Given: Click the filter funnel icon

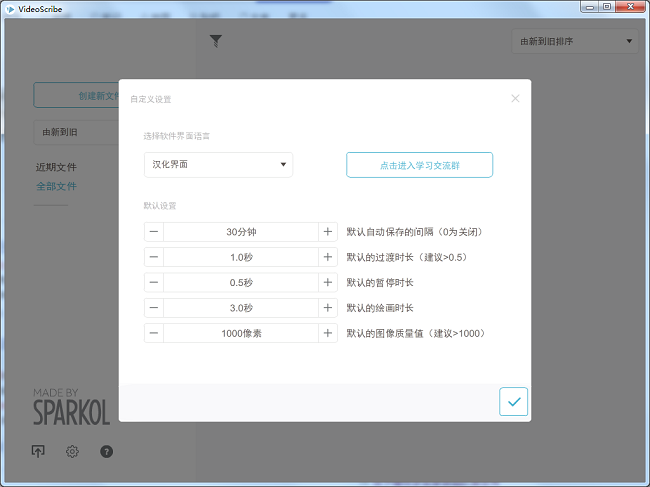Looking at the screenshot, I should click(216, 41).
